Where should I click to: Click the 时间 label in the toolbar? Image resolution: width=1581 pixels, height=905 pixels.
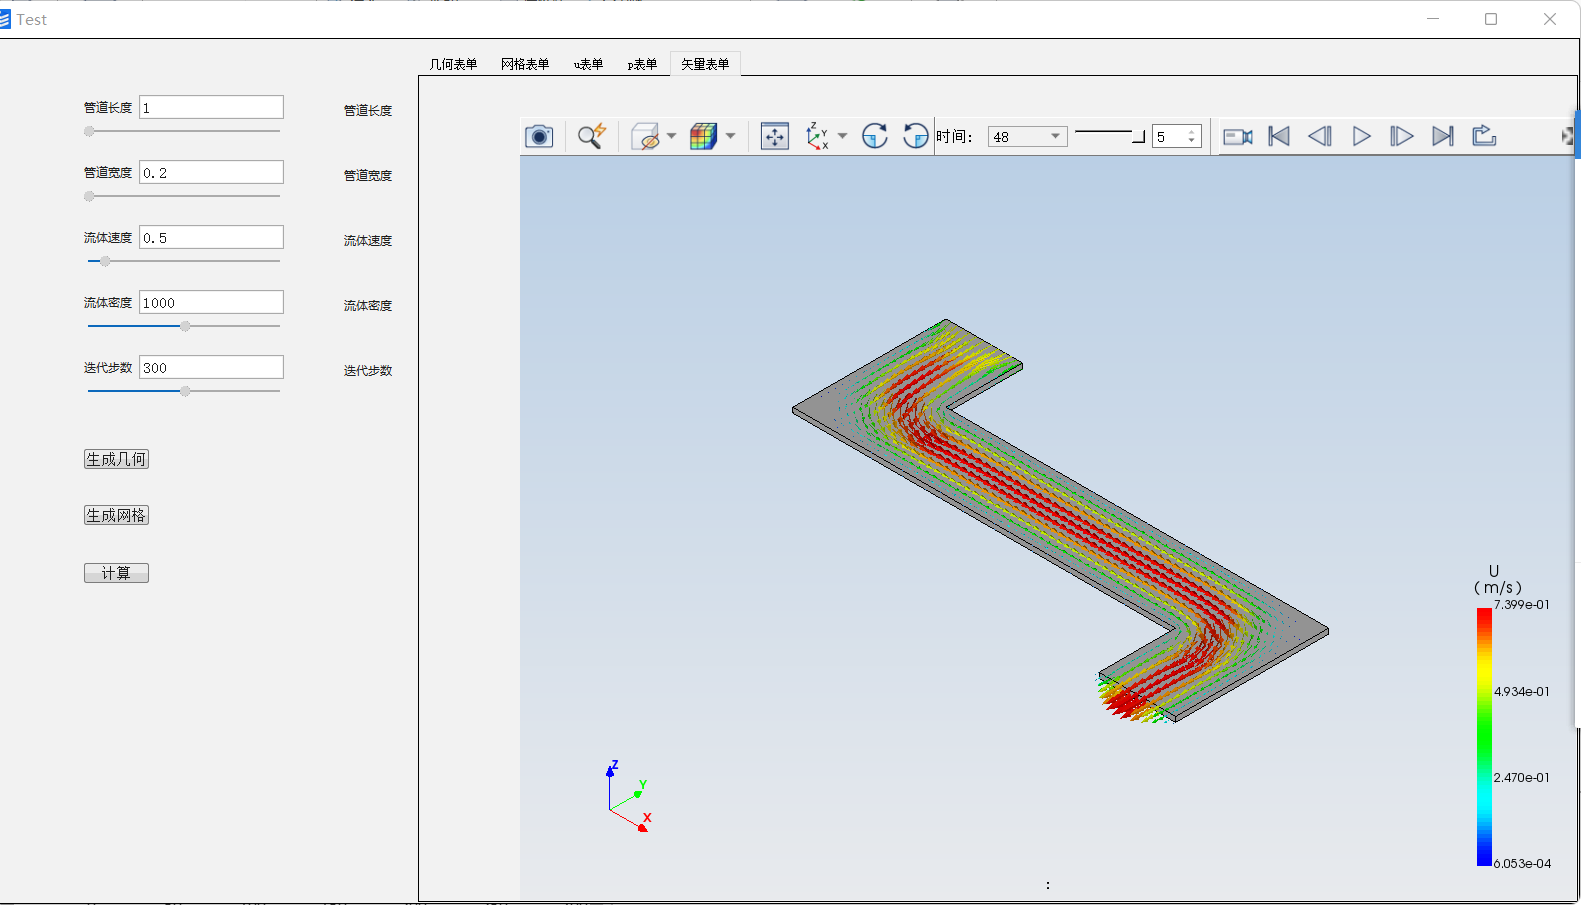pyautogui.click(x=954, y=137)
